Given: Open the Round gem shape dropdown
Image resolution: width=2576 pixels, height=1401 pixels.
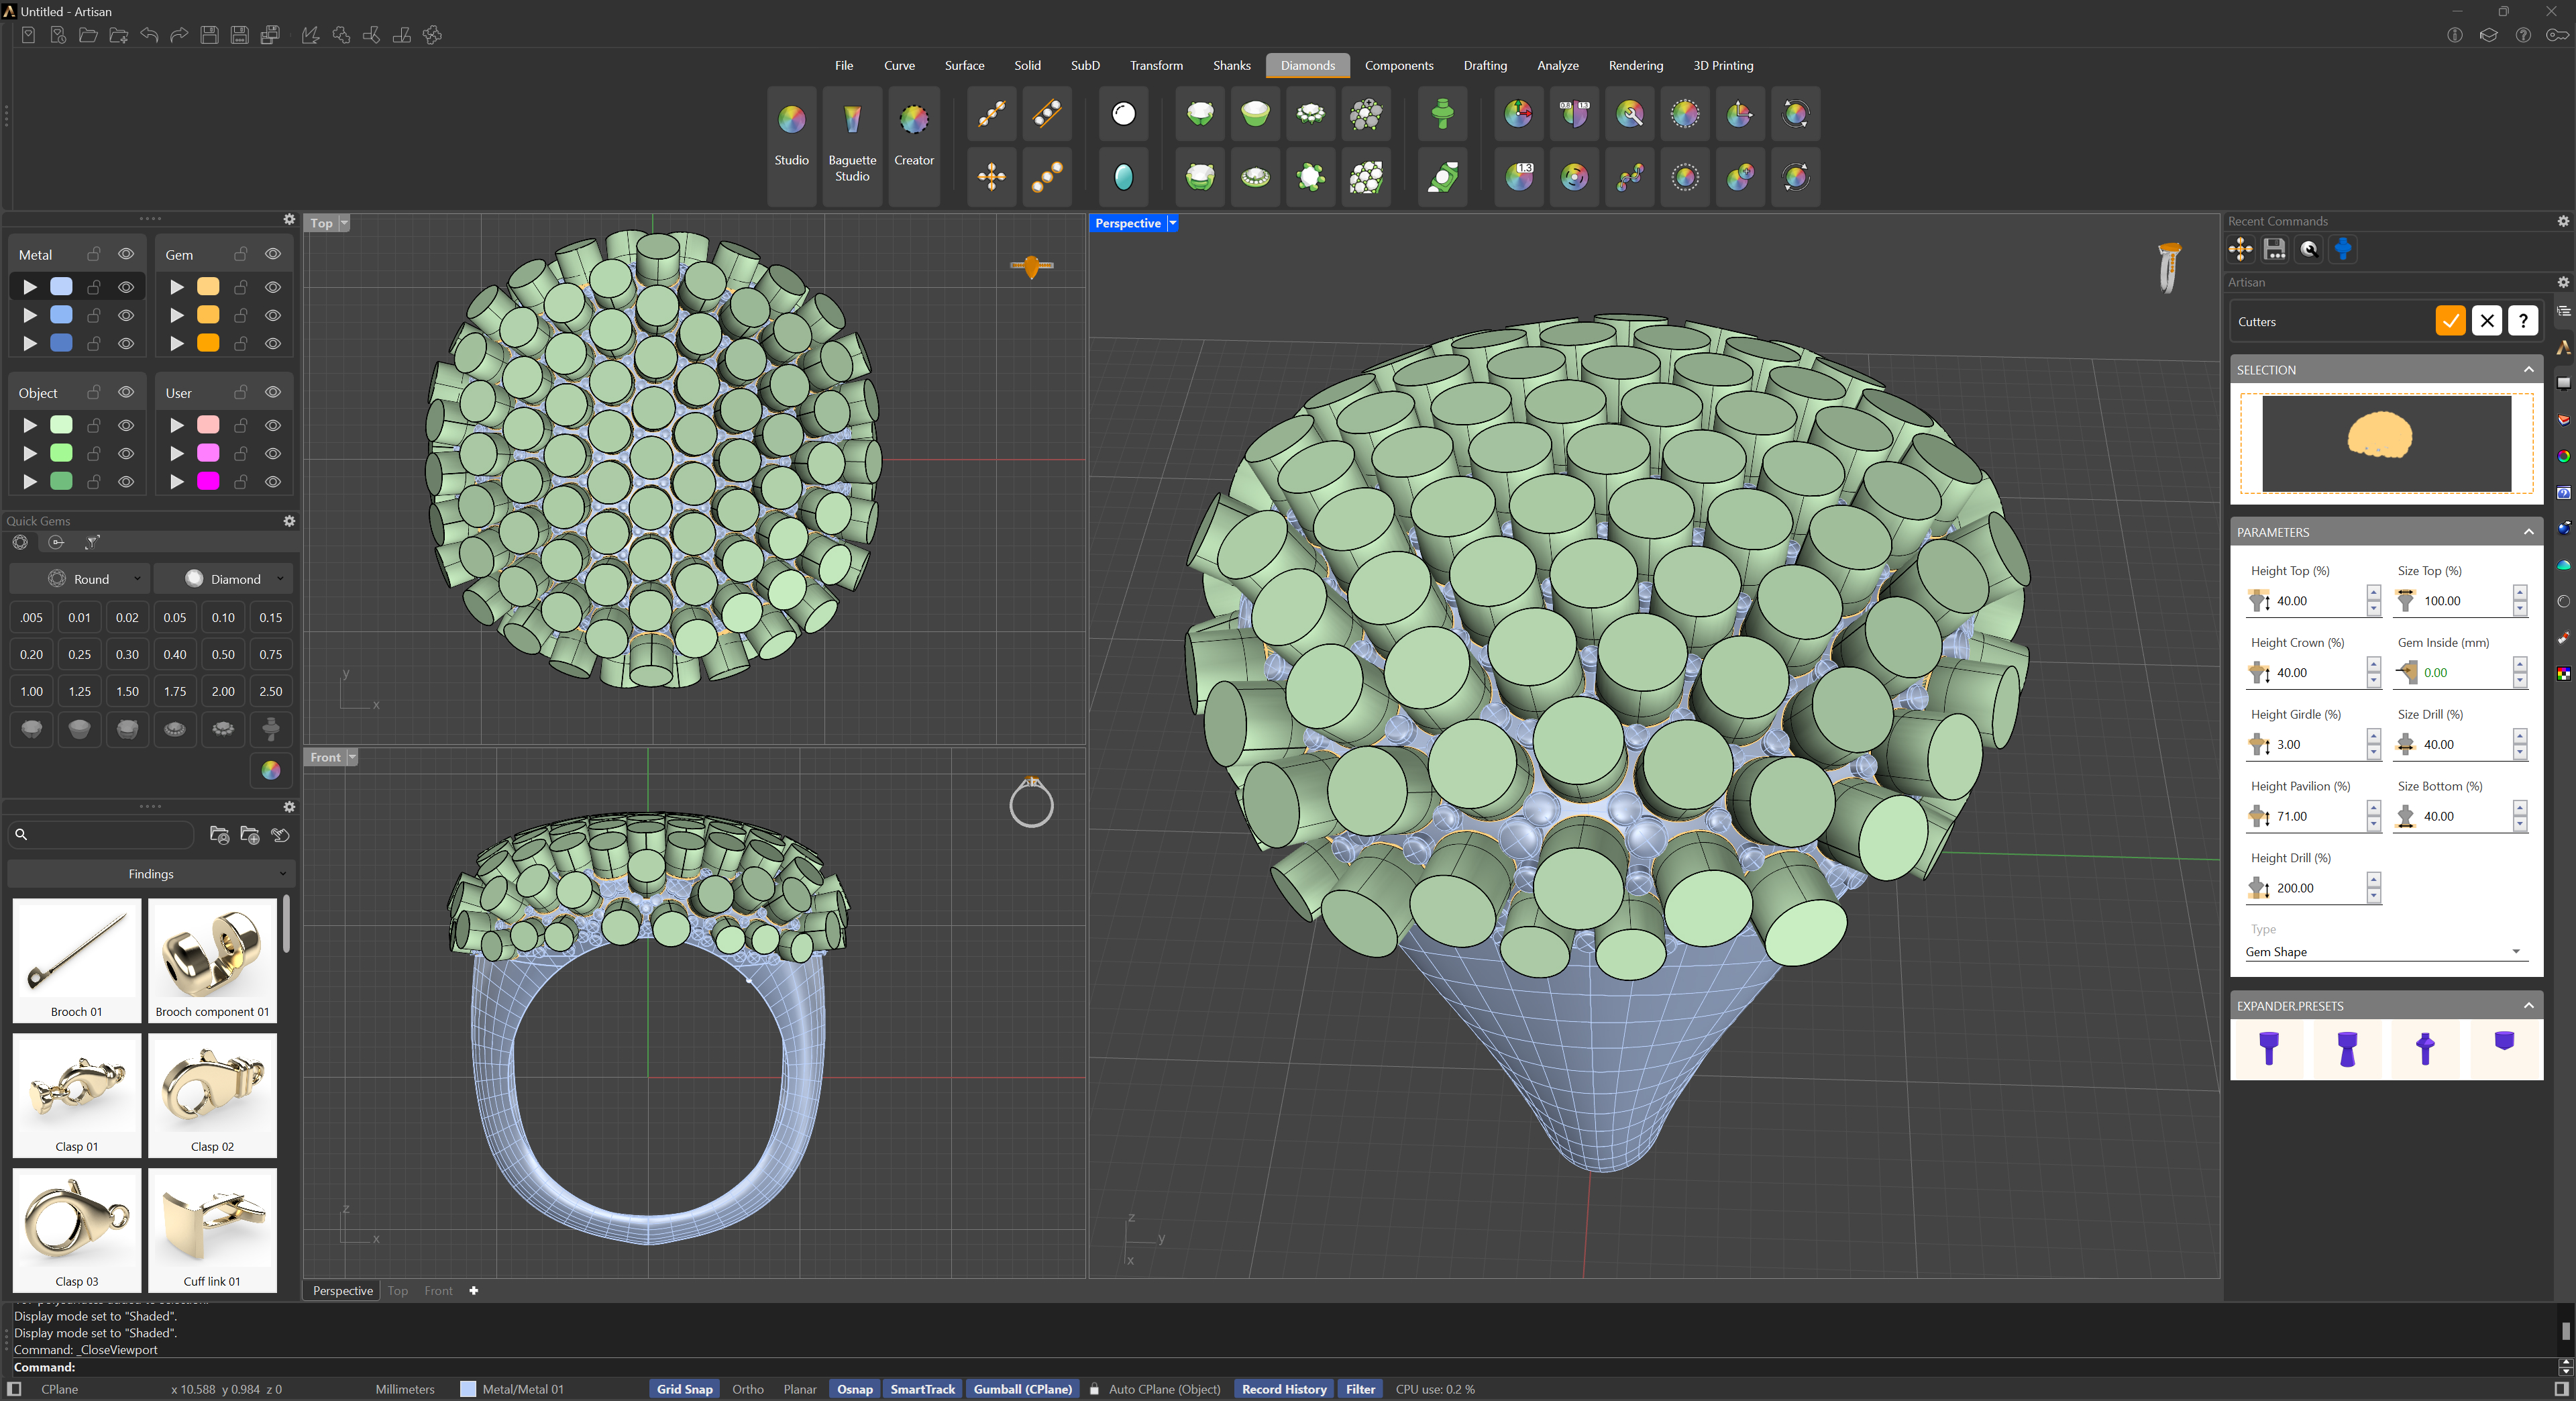Looking at the screenshot, I should [x=80, y=579].
